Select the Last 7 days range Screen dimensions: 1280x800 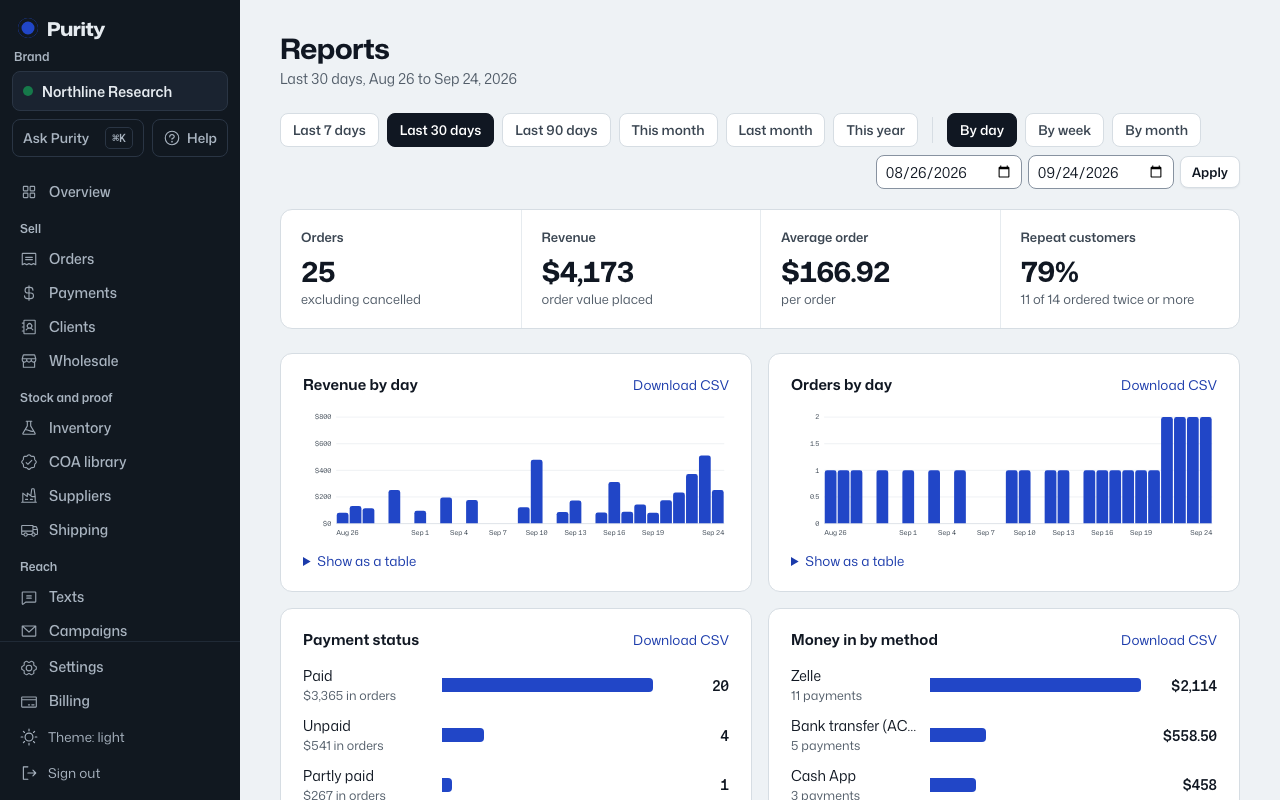(x=329, y=130)
